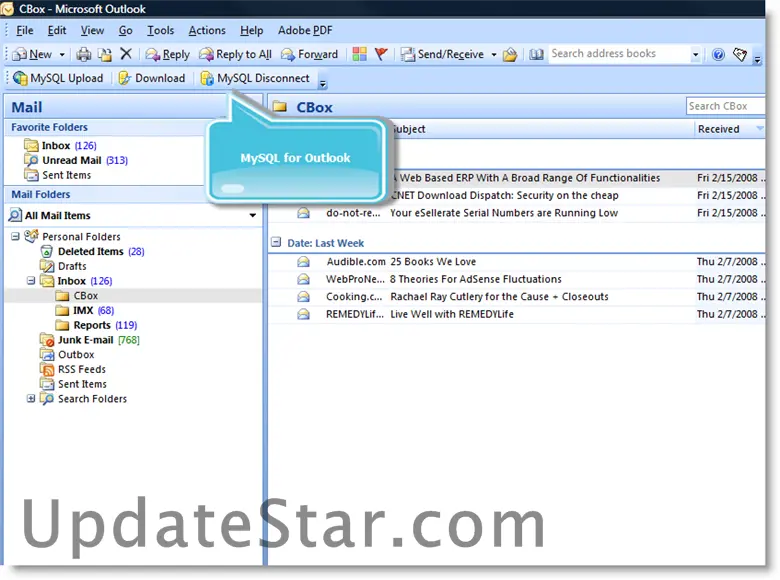Open standard toolbar options arrow

click(757, 59)
